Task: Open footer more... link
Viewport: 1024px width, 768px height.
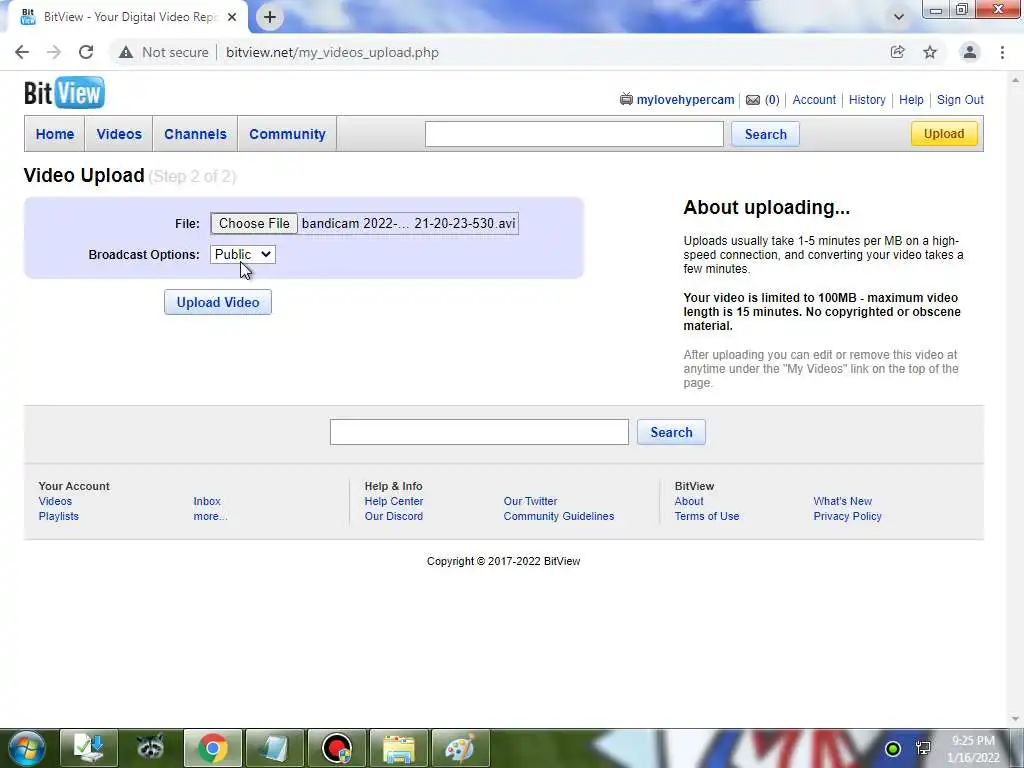Action: pos(210,516)
